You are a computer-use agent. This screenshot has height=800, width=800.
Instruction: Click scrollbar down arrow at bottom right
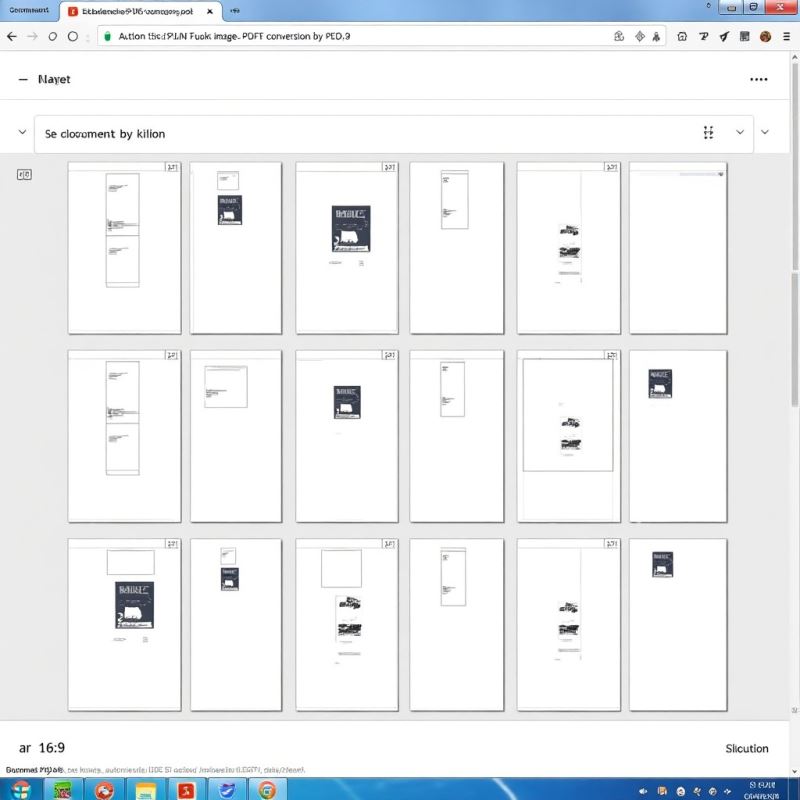pos(794,771)
